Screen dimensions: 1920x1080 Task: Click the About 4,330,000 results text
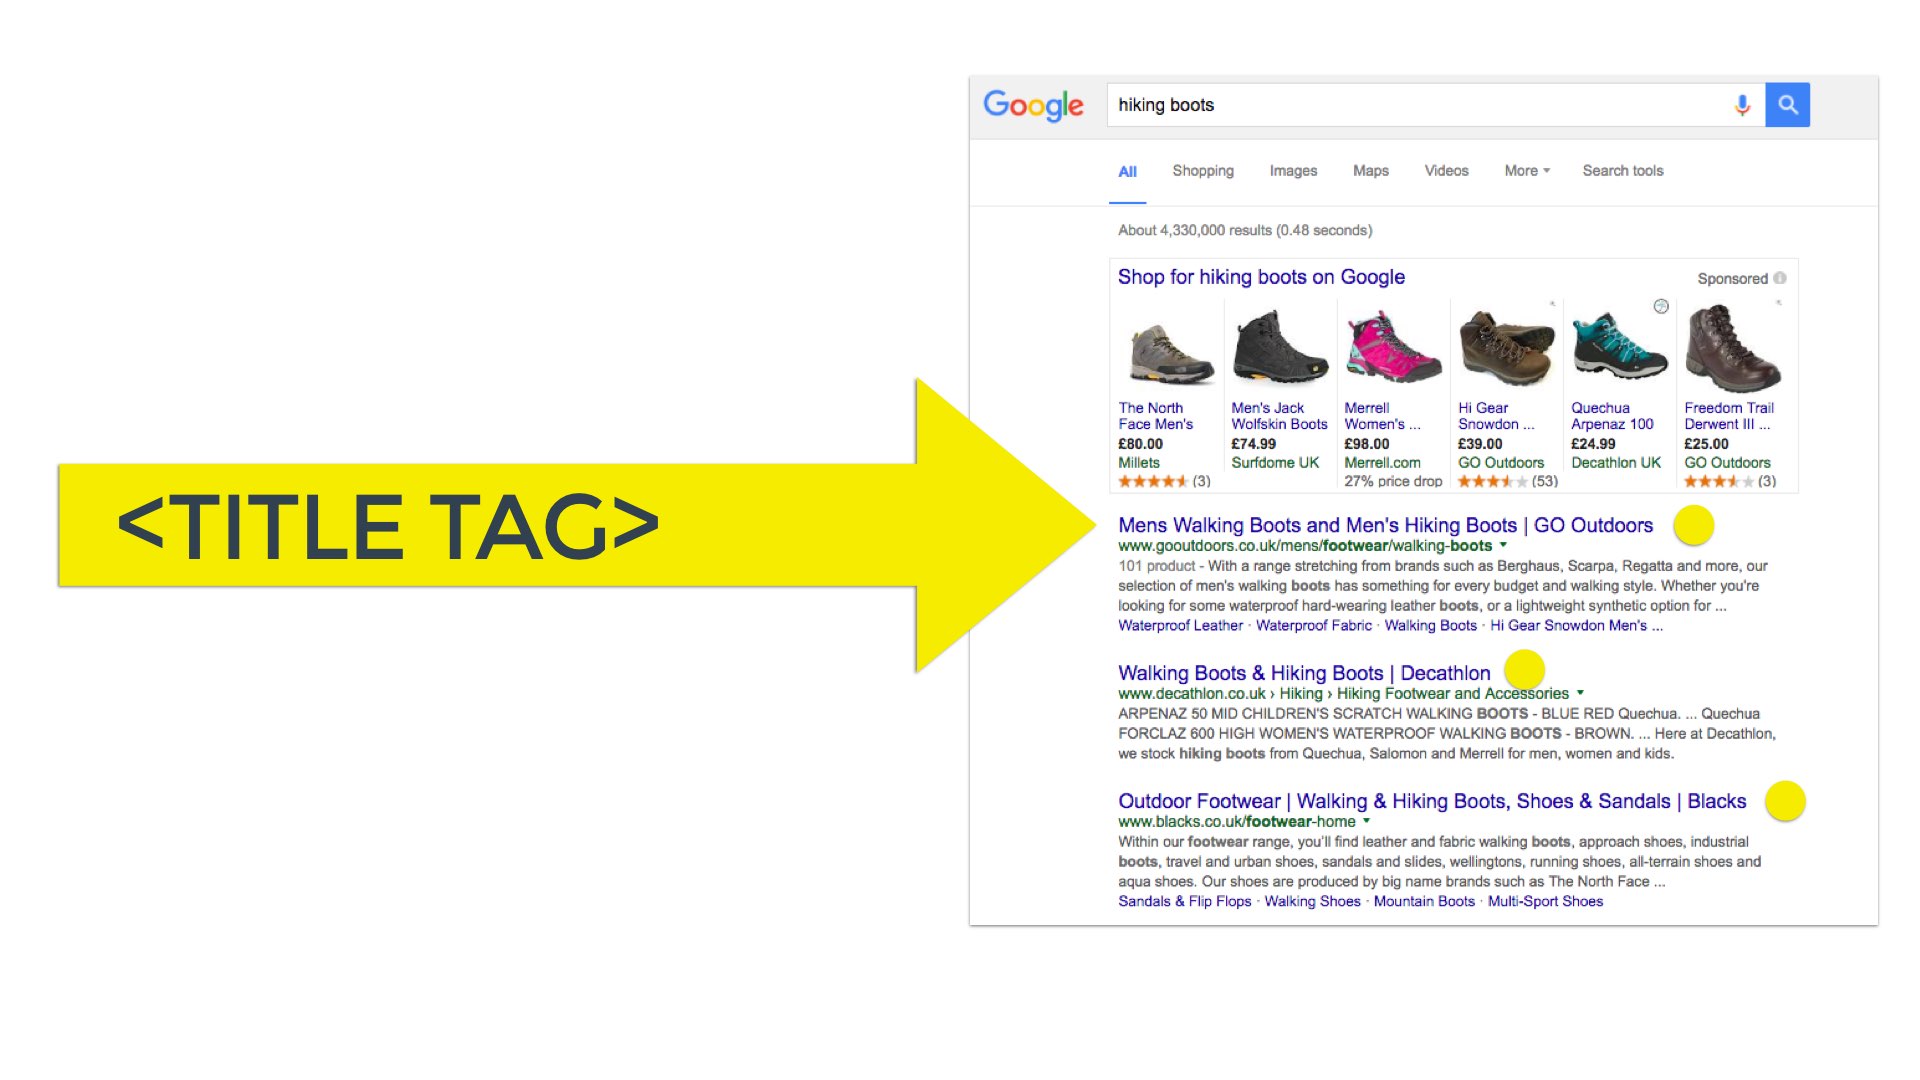(x=1245, y=230)
